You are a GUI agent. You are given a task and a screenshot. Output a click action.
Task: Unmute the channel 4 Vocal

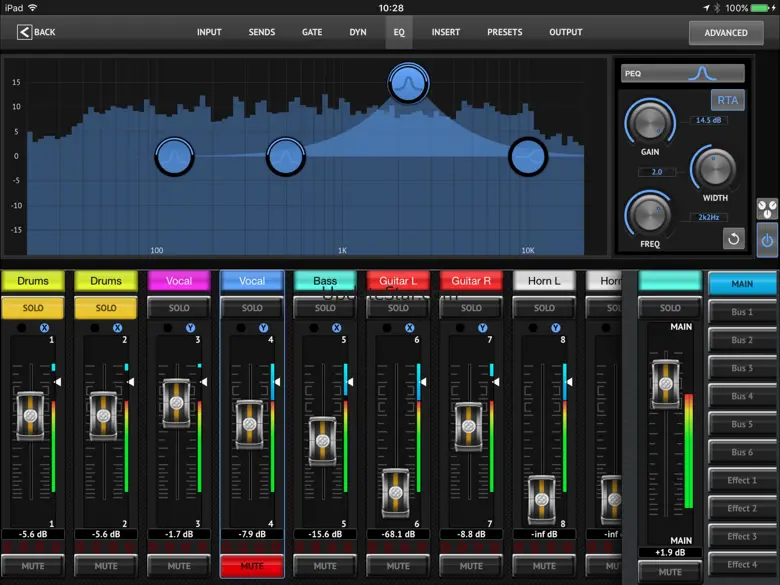tap(252, 566)
